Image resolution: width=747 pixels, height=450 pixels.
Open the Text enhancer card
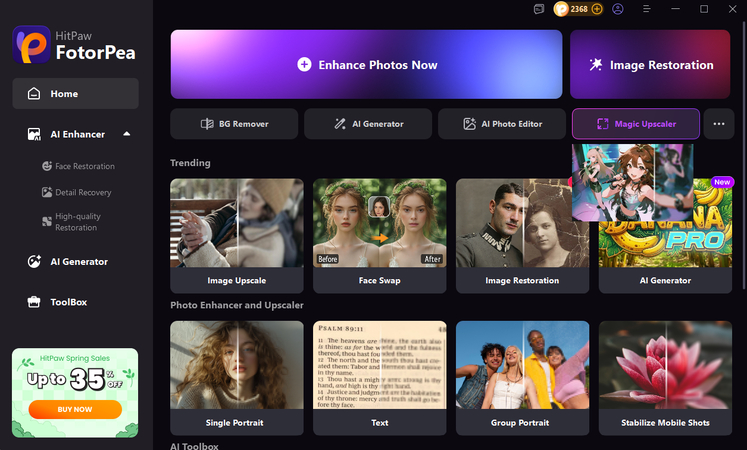[x=380, y=378]
